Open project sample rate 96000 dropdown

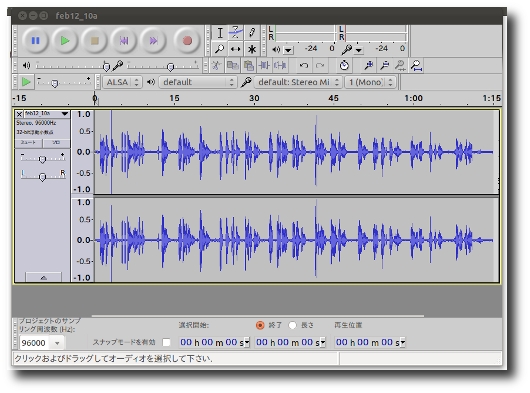pos(57,343)
